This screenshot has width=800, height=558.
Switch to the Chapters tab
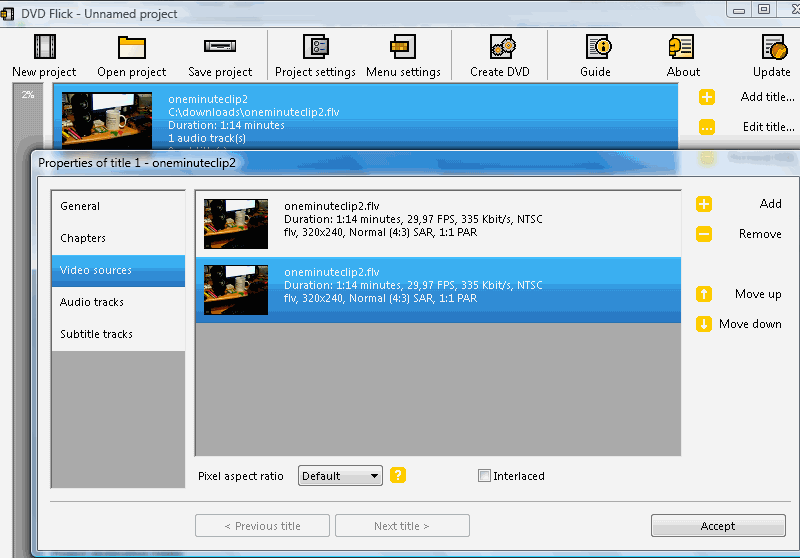click(x=118, y=239)
